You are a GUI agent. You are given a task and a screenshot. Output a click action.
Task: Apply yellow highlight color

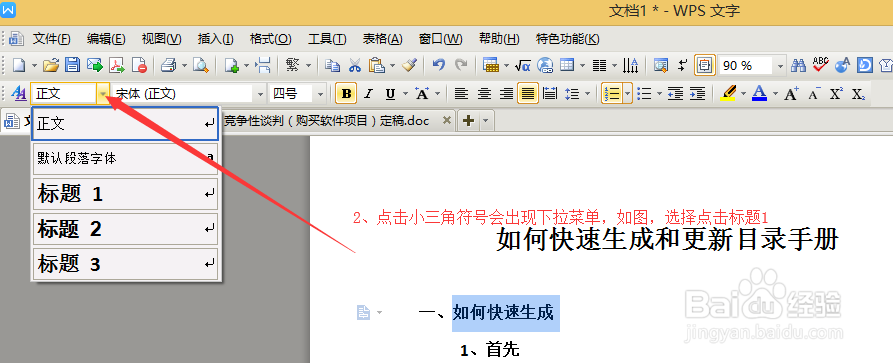(x=728, y=93)
